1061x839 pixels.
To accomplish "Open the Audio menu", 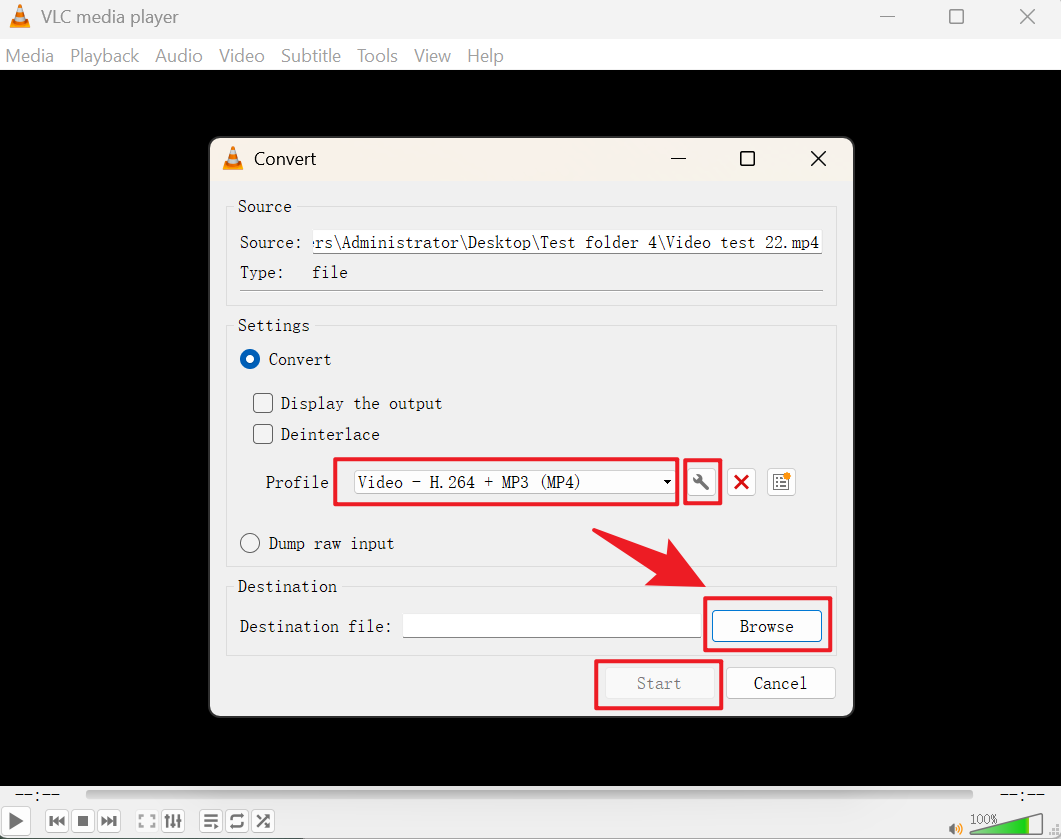I will 179,55.
